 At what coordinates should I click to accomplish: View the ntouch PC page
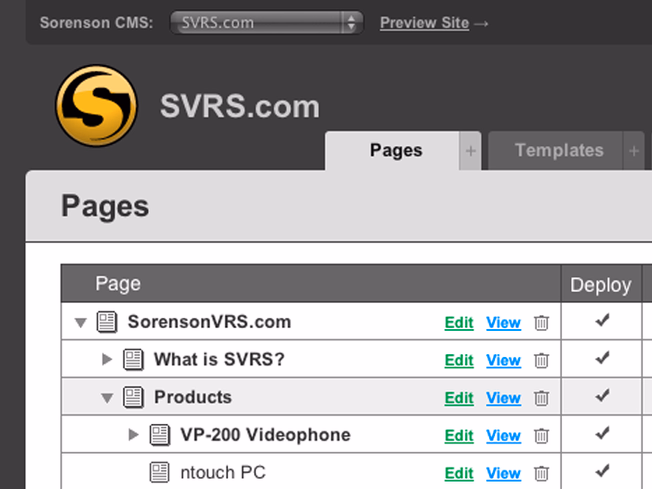(x=503, y=473)
